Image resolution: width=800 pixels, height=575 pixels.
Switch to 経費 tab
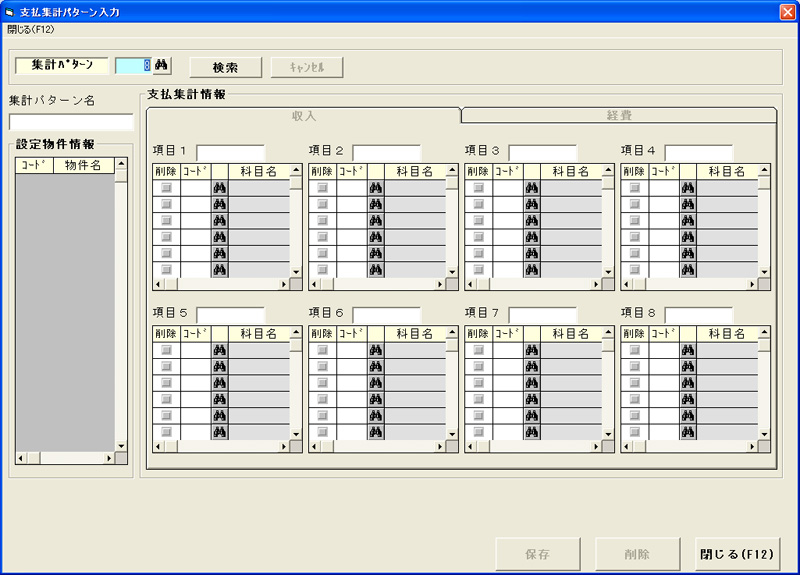(x=619, y=115)
